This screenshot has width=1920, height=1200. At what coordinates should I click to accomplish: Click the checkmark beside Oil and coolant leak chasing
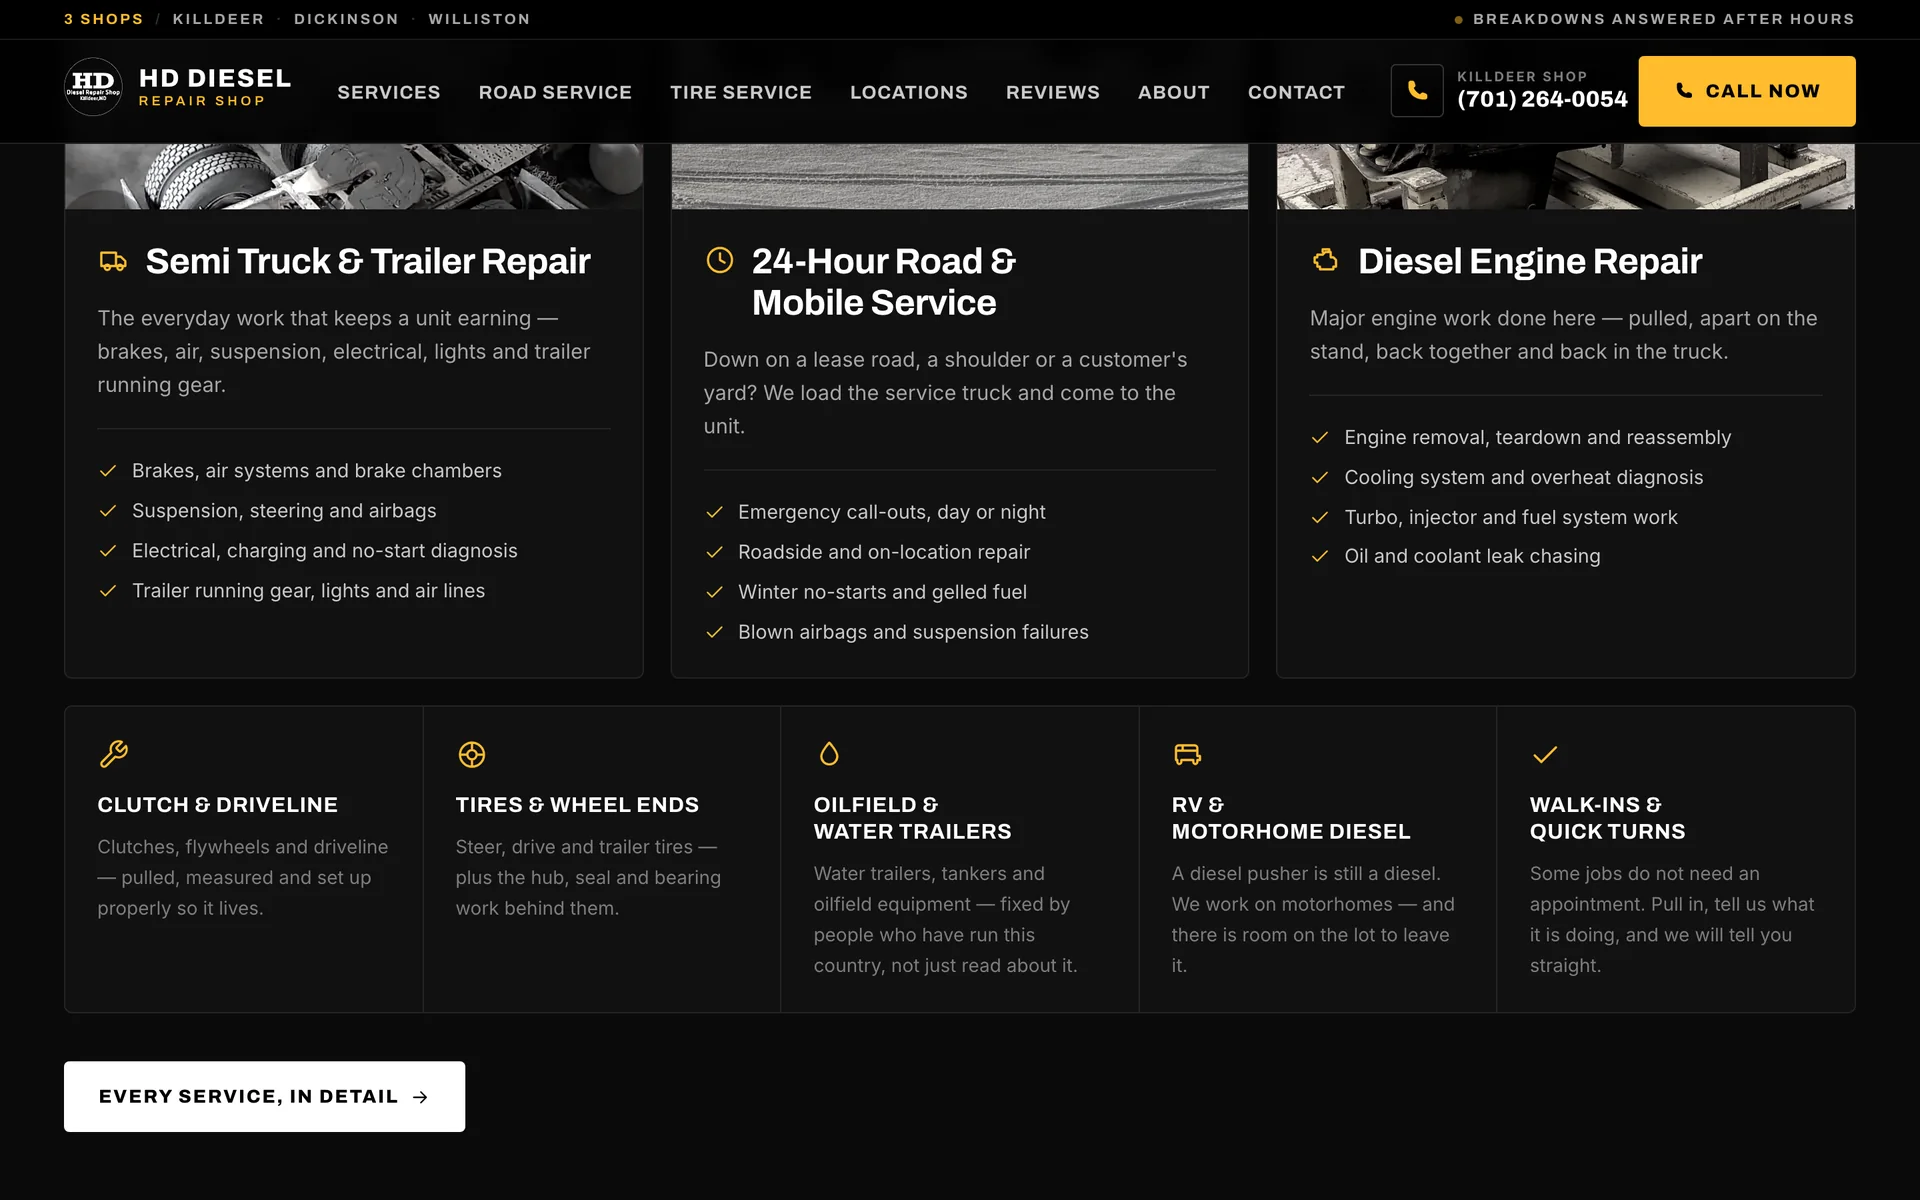tap(1320, 557)
